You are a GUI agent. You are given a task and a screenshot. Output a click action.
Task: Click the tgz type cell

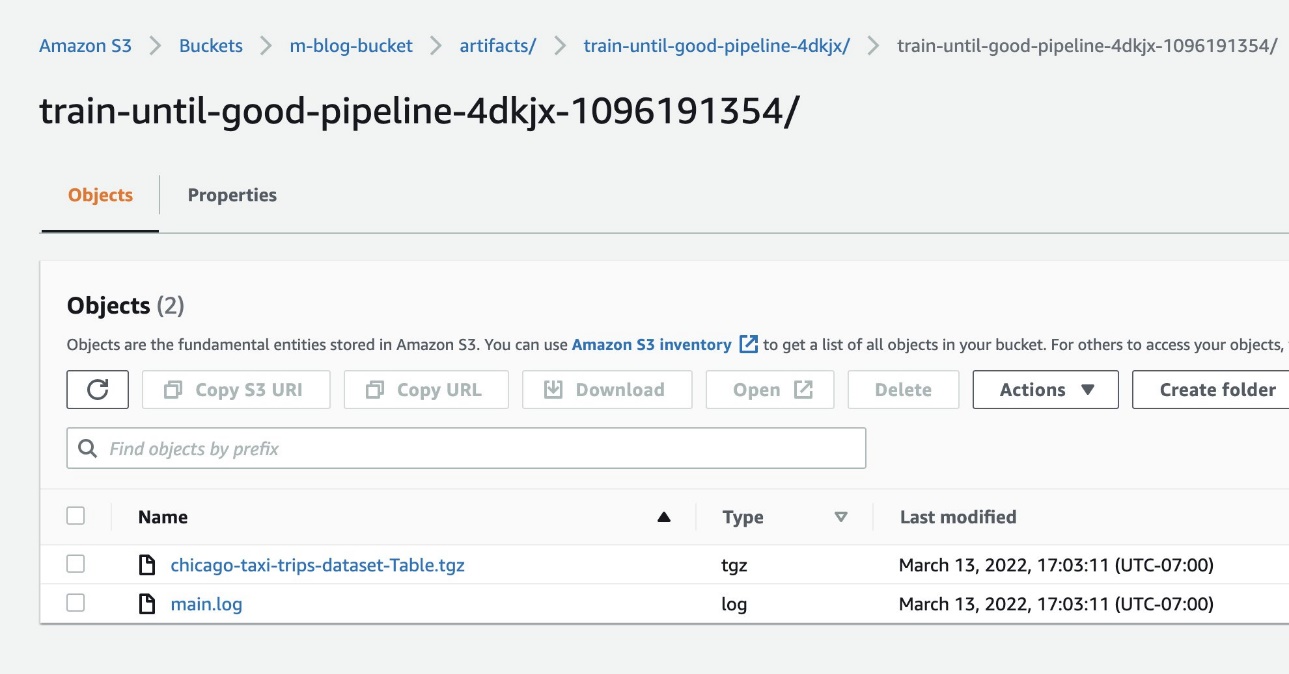pos(735,565)
